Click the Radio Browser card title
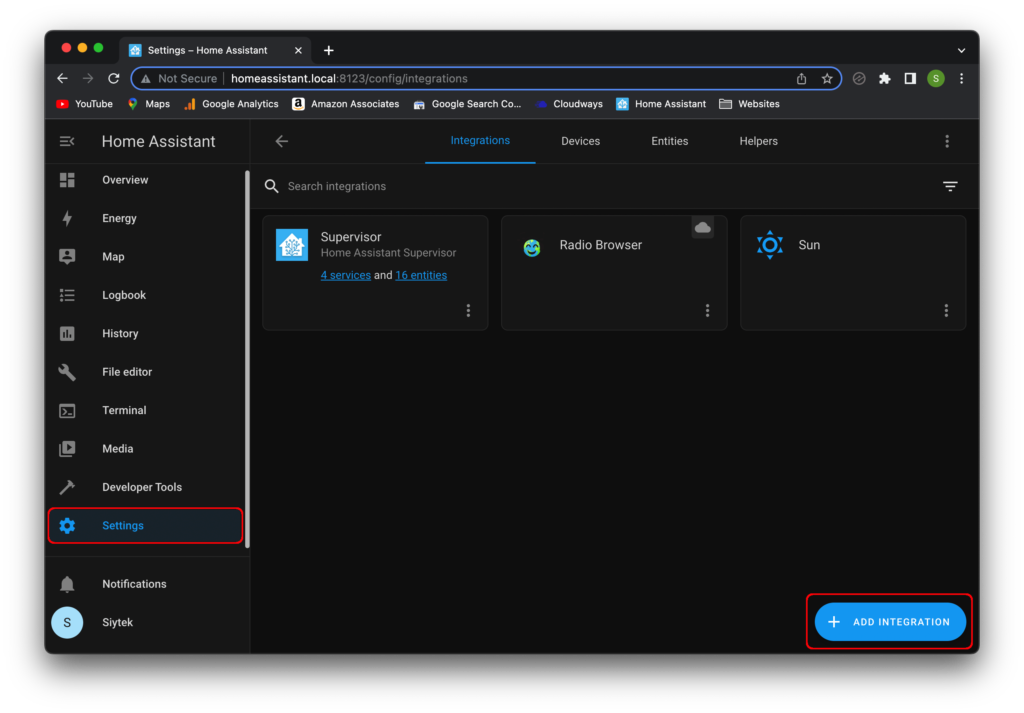The image size is (1024, 713). click(601, 245)
